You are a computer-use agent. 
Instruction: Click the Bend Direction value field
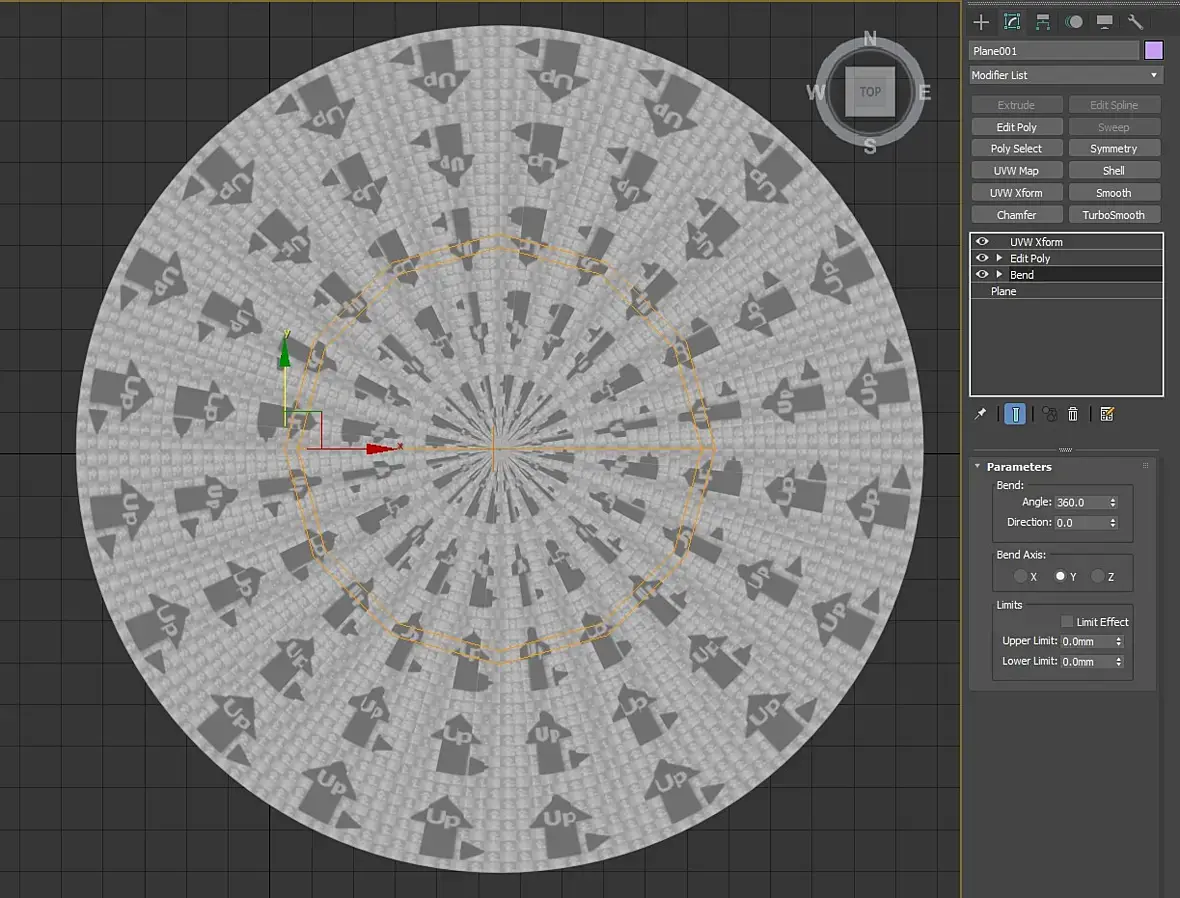(1081, 522)
